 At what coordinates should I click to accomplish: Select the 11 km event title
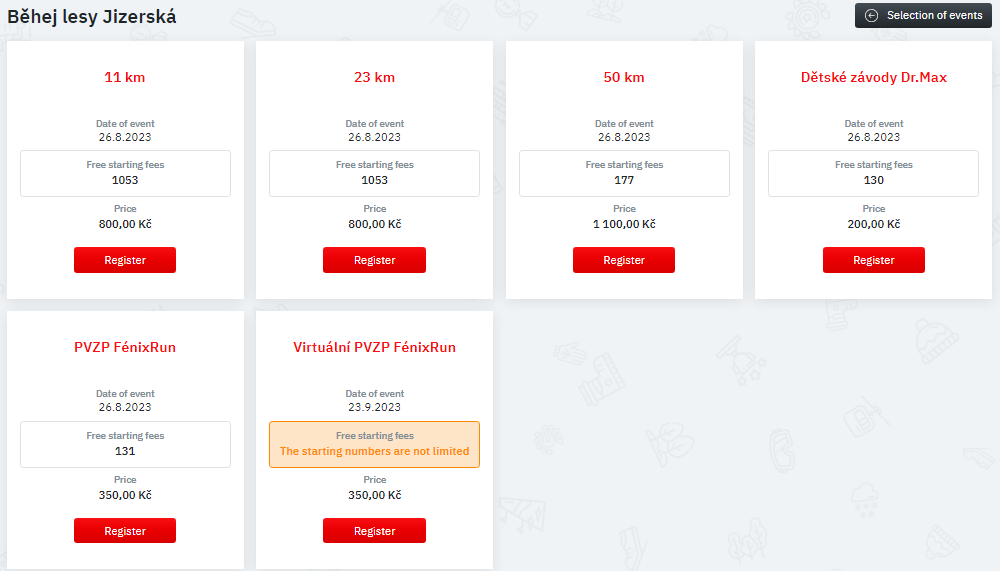pos(125,77)
